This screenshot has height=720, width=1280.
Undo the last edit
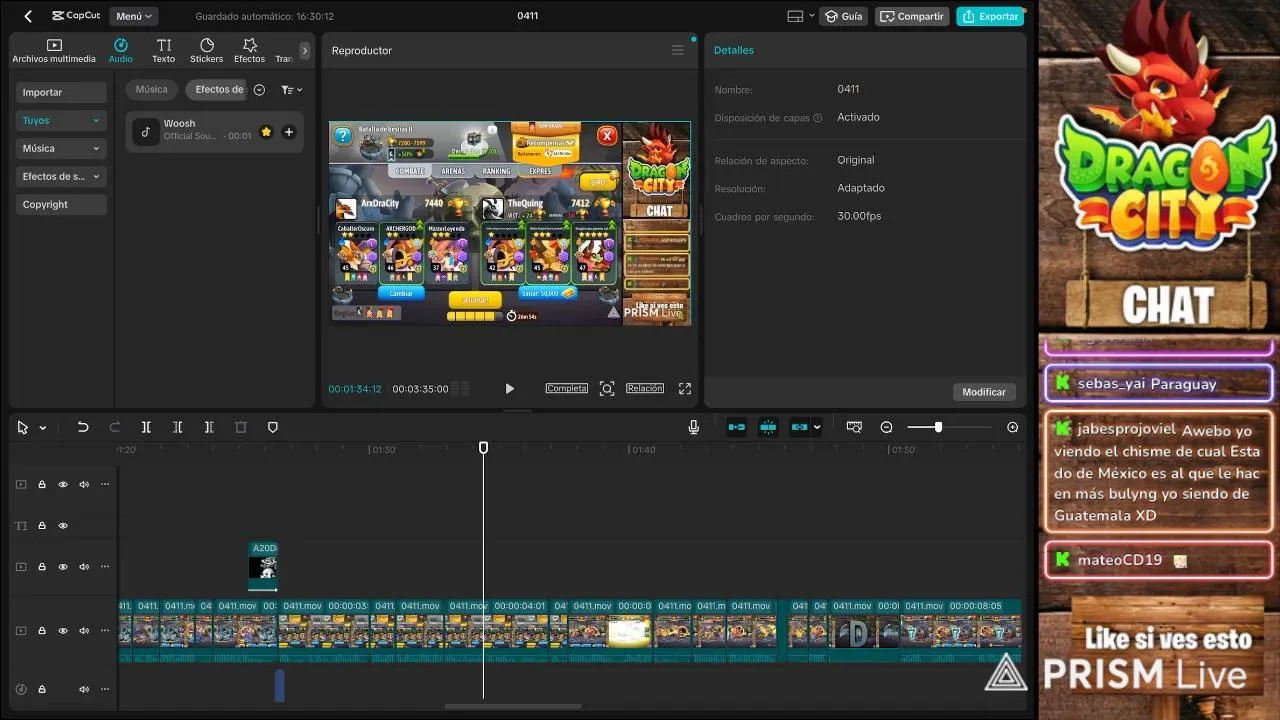tap(83, 427)
